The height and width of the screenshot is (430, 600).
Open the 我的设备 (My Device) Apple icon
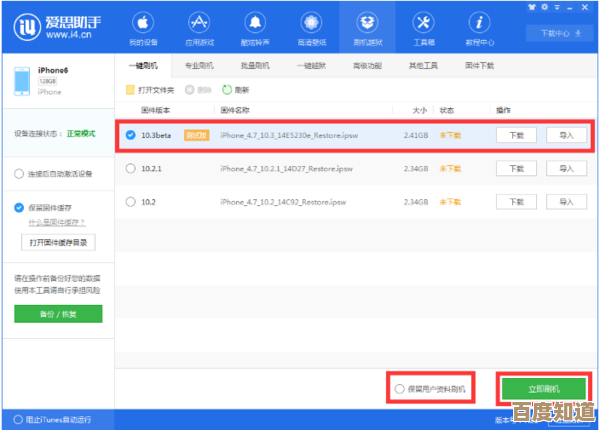click(143, 23)
